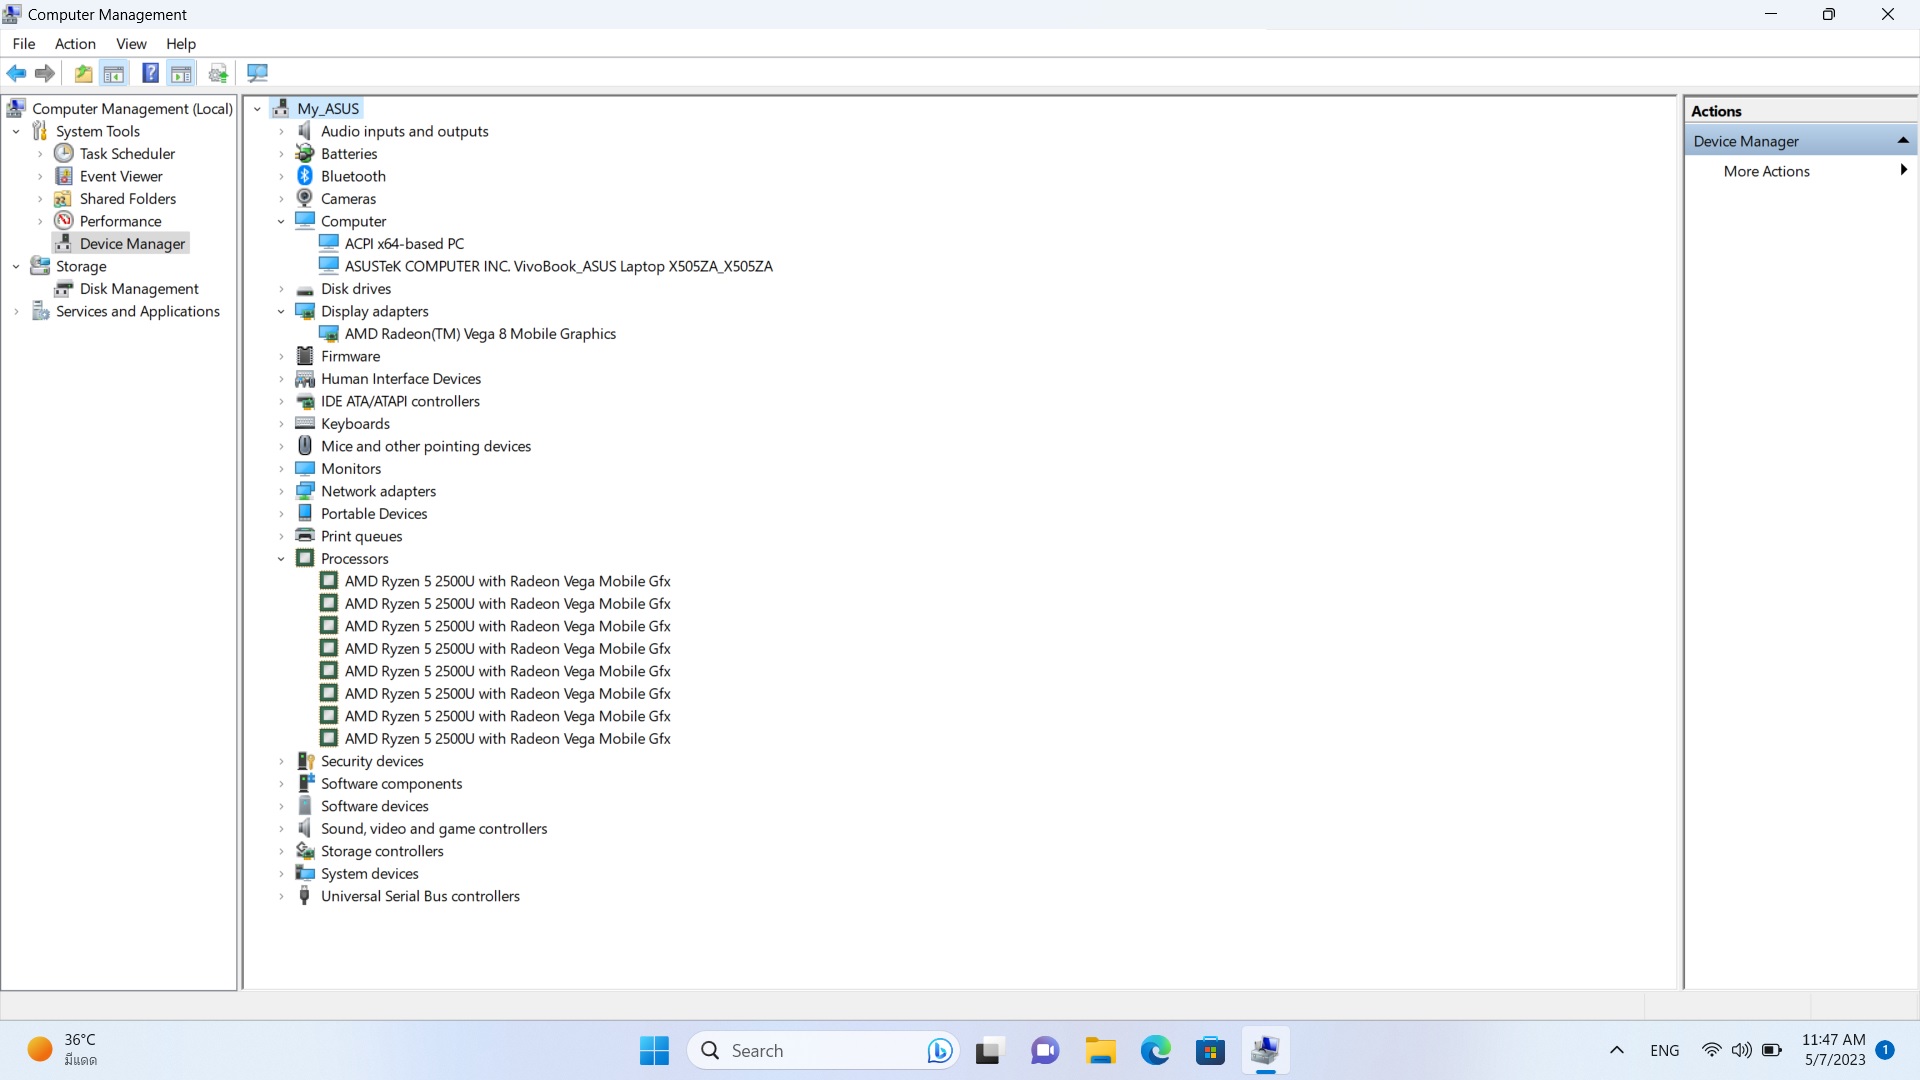Screen dimensions: 1920x1080
Task: Open the Action menu
Action: 75,43
